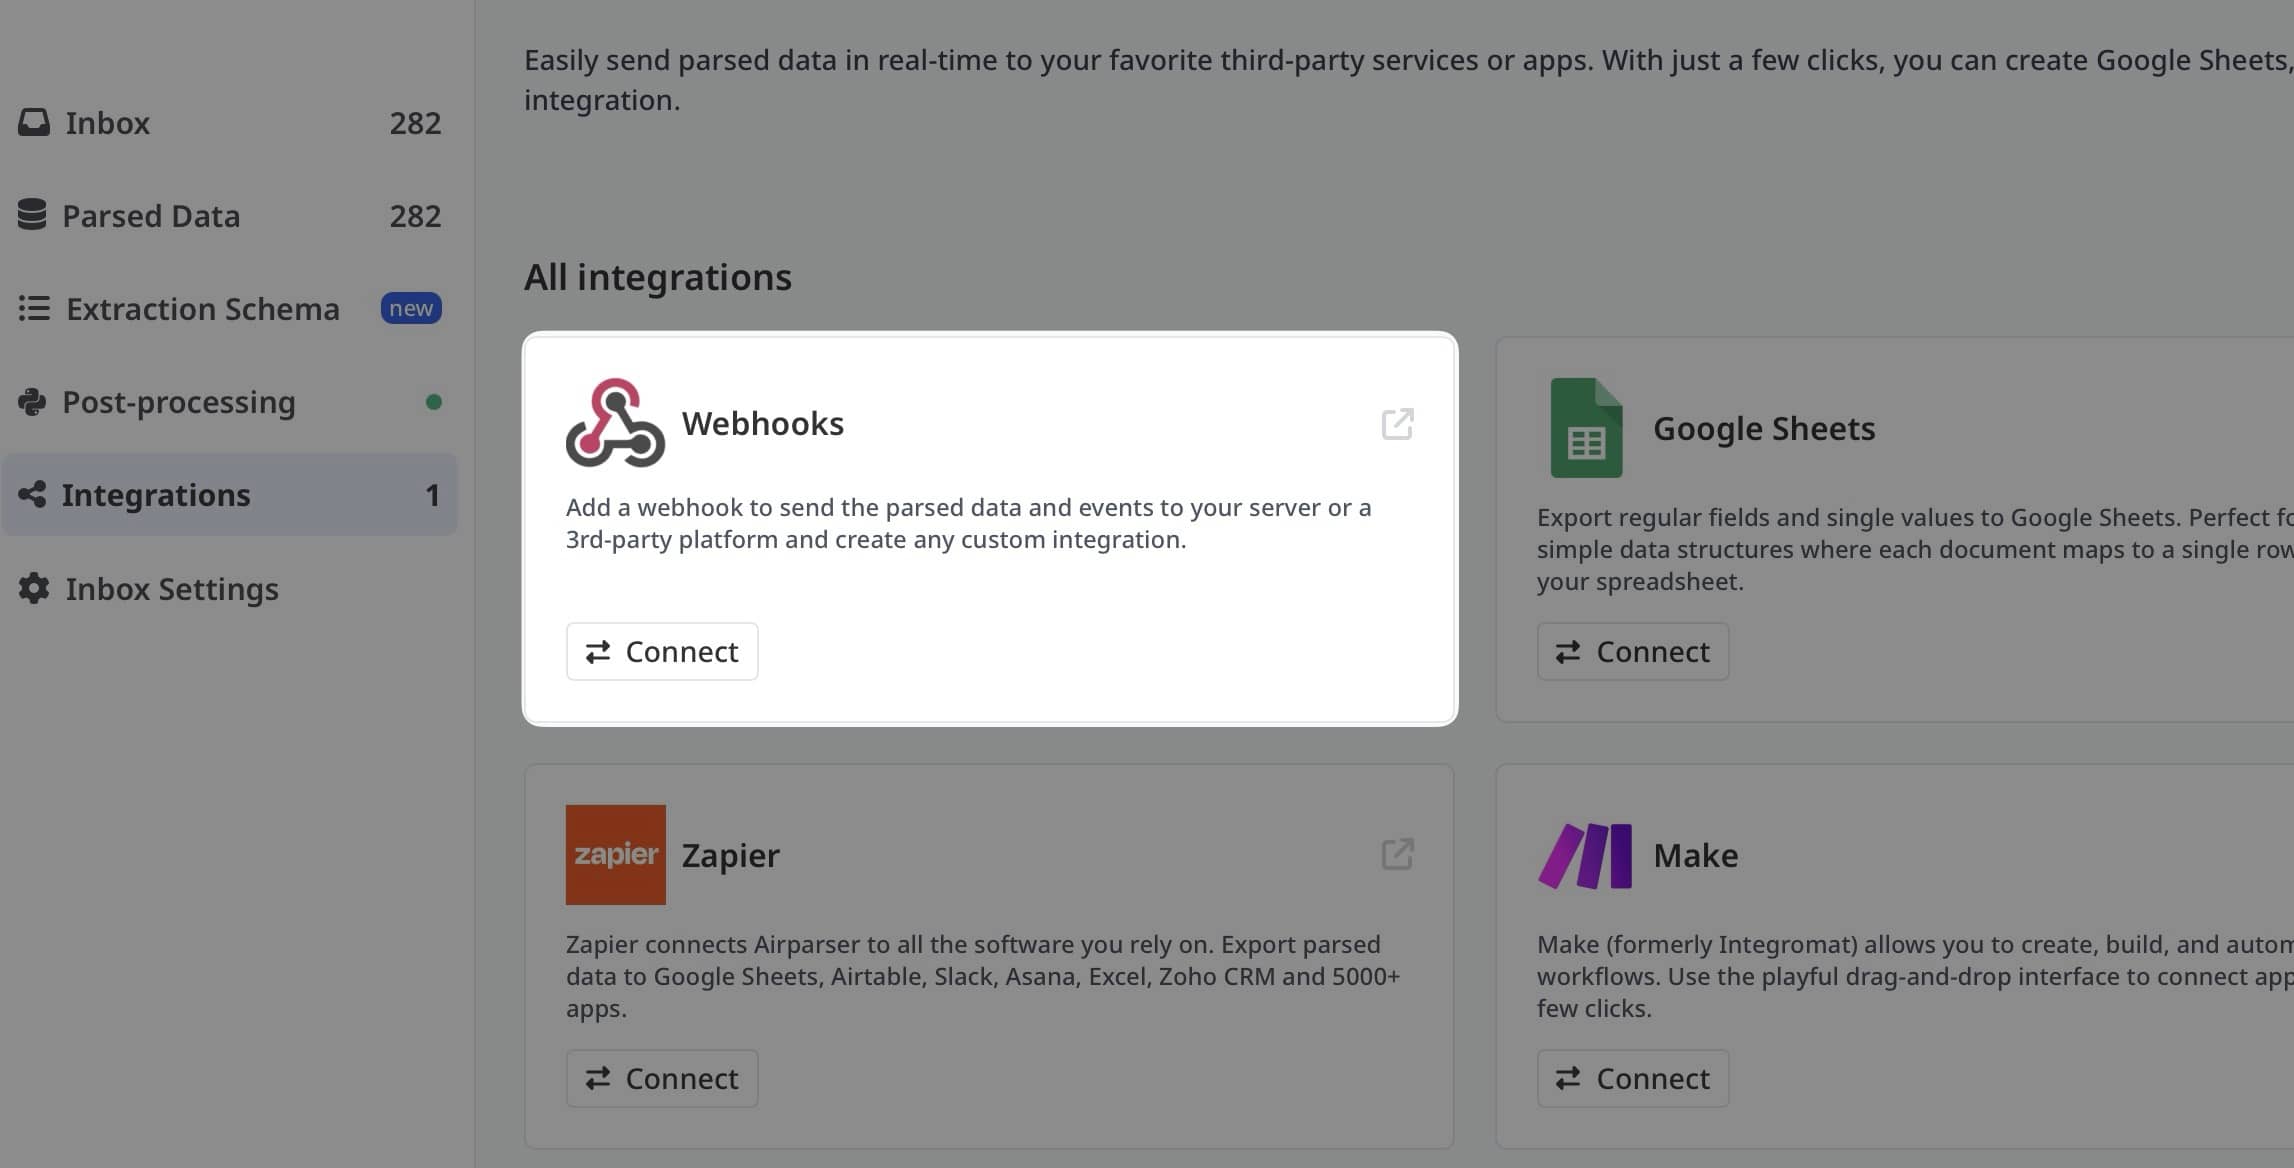2294x1168 pixels.
Task: Connect Google Sheets integration
Action: (1632, 651)
